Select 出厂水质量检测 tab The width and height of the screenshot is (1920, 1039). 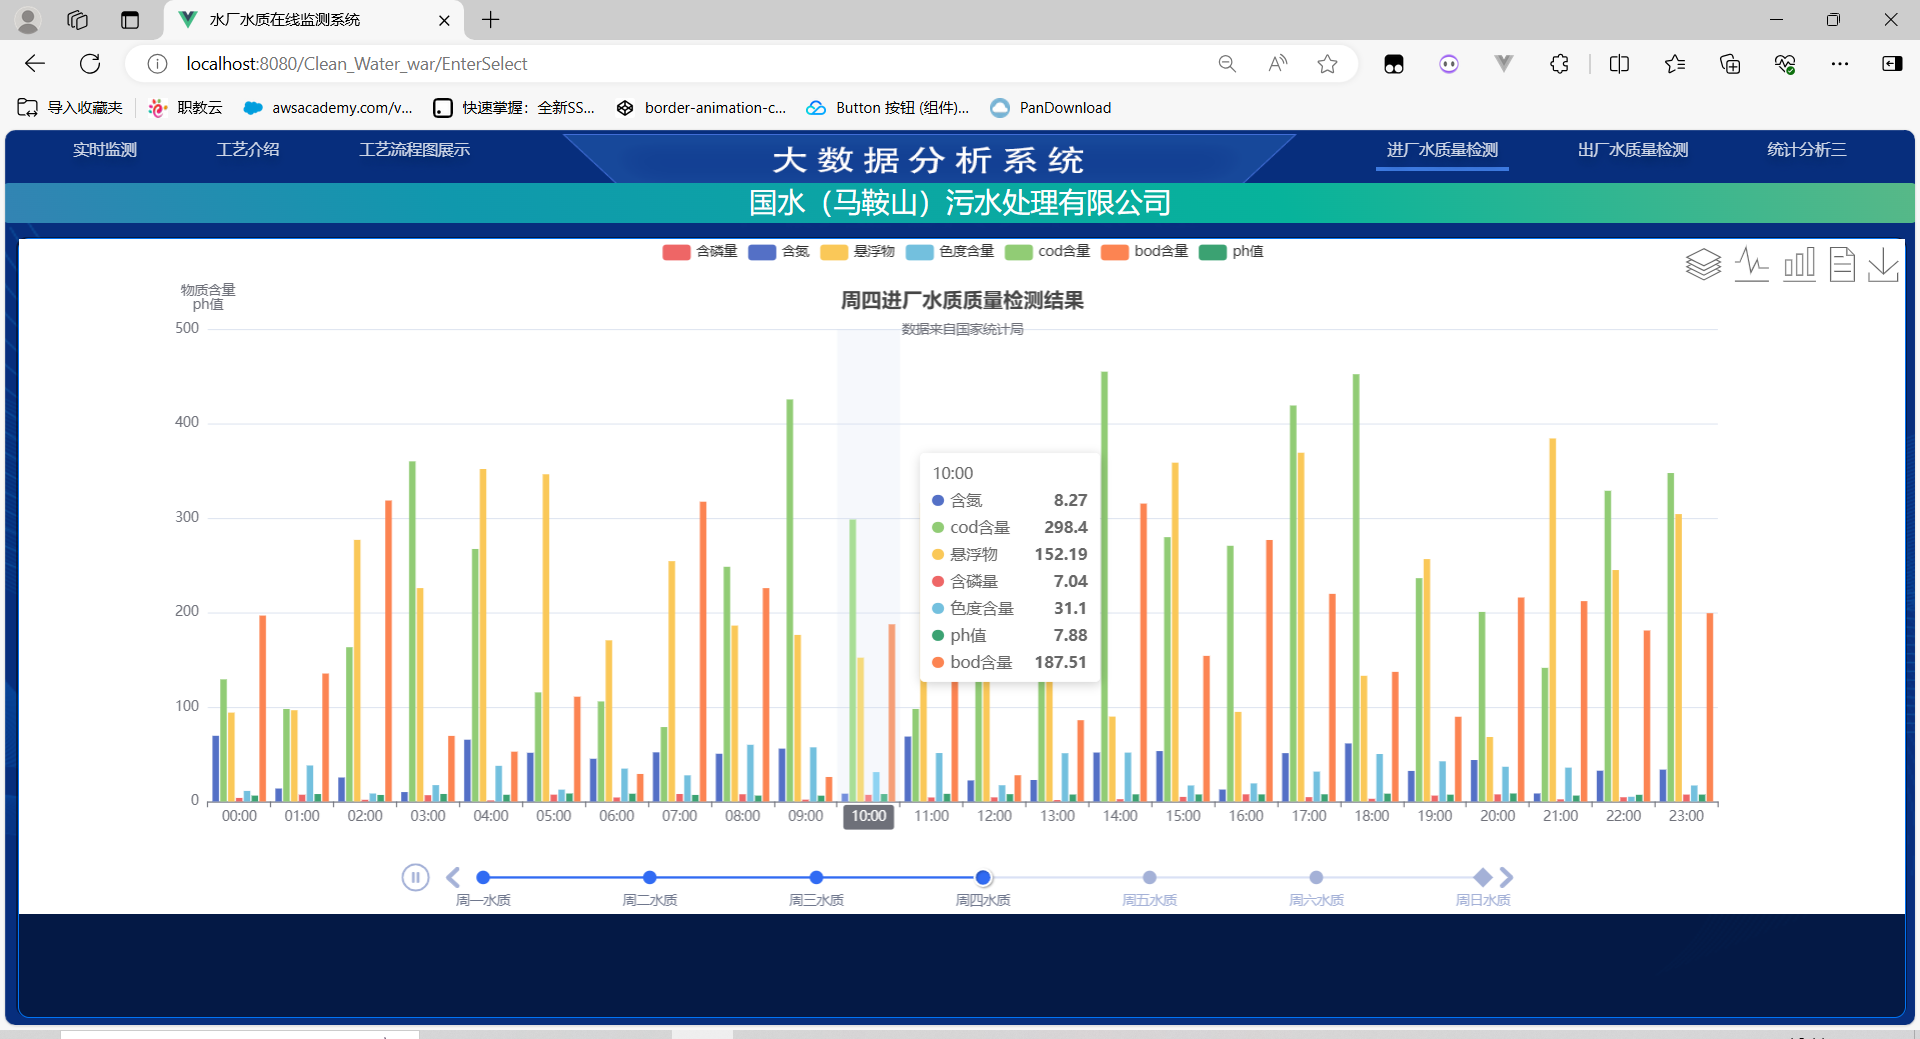pyautogui.click(x=1633, y=150)
